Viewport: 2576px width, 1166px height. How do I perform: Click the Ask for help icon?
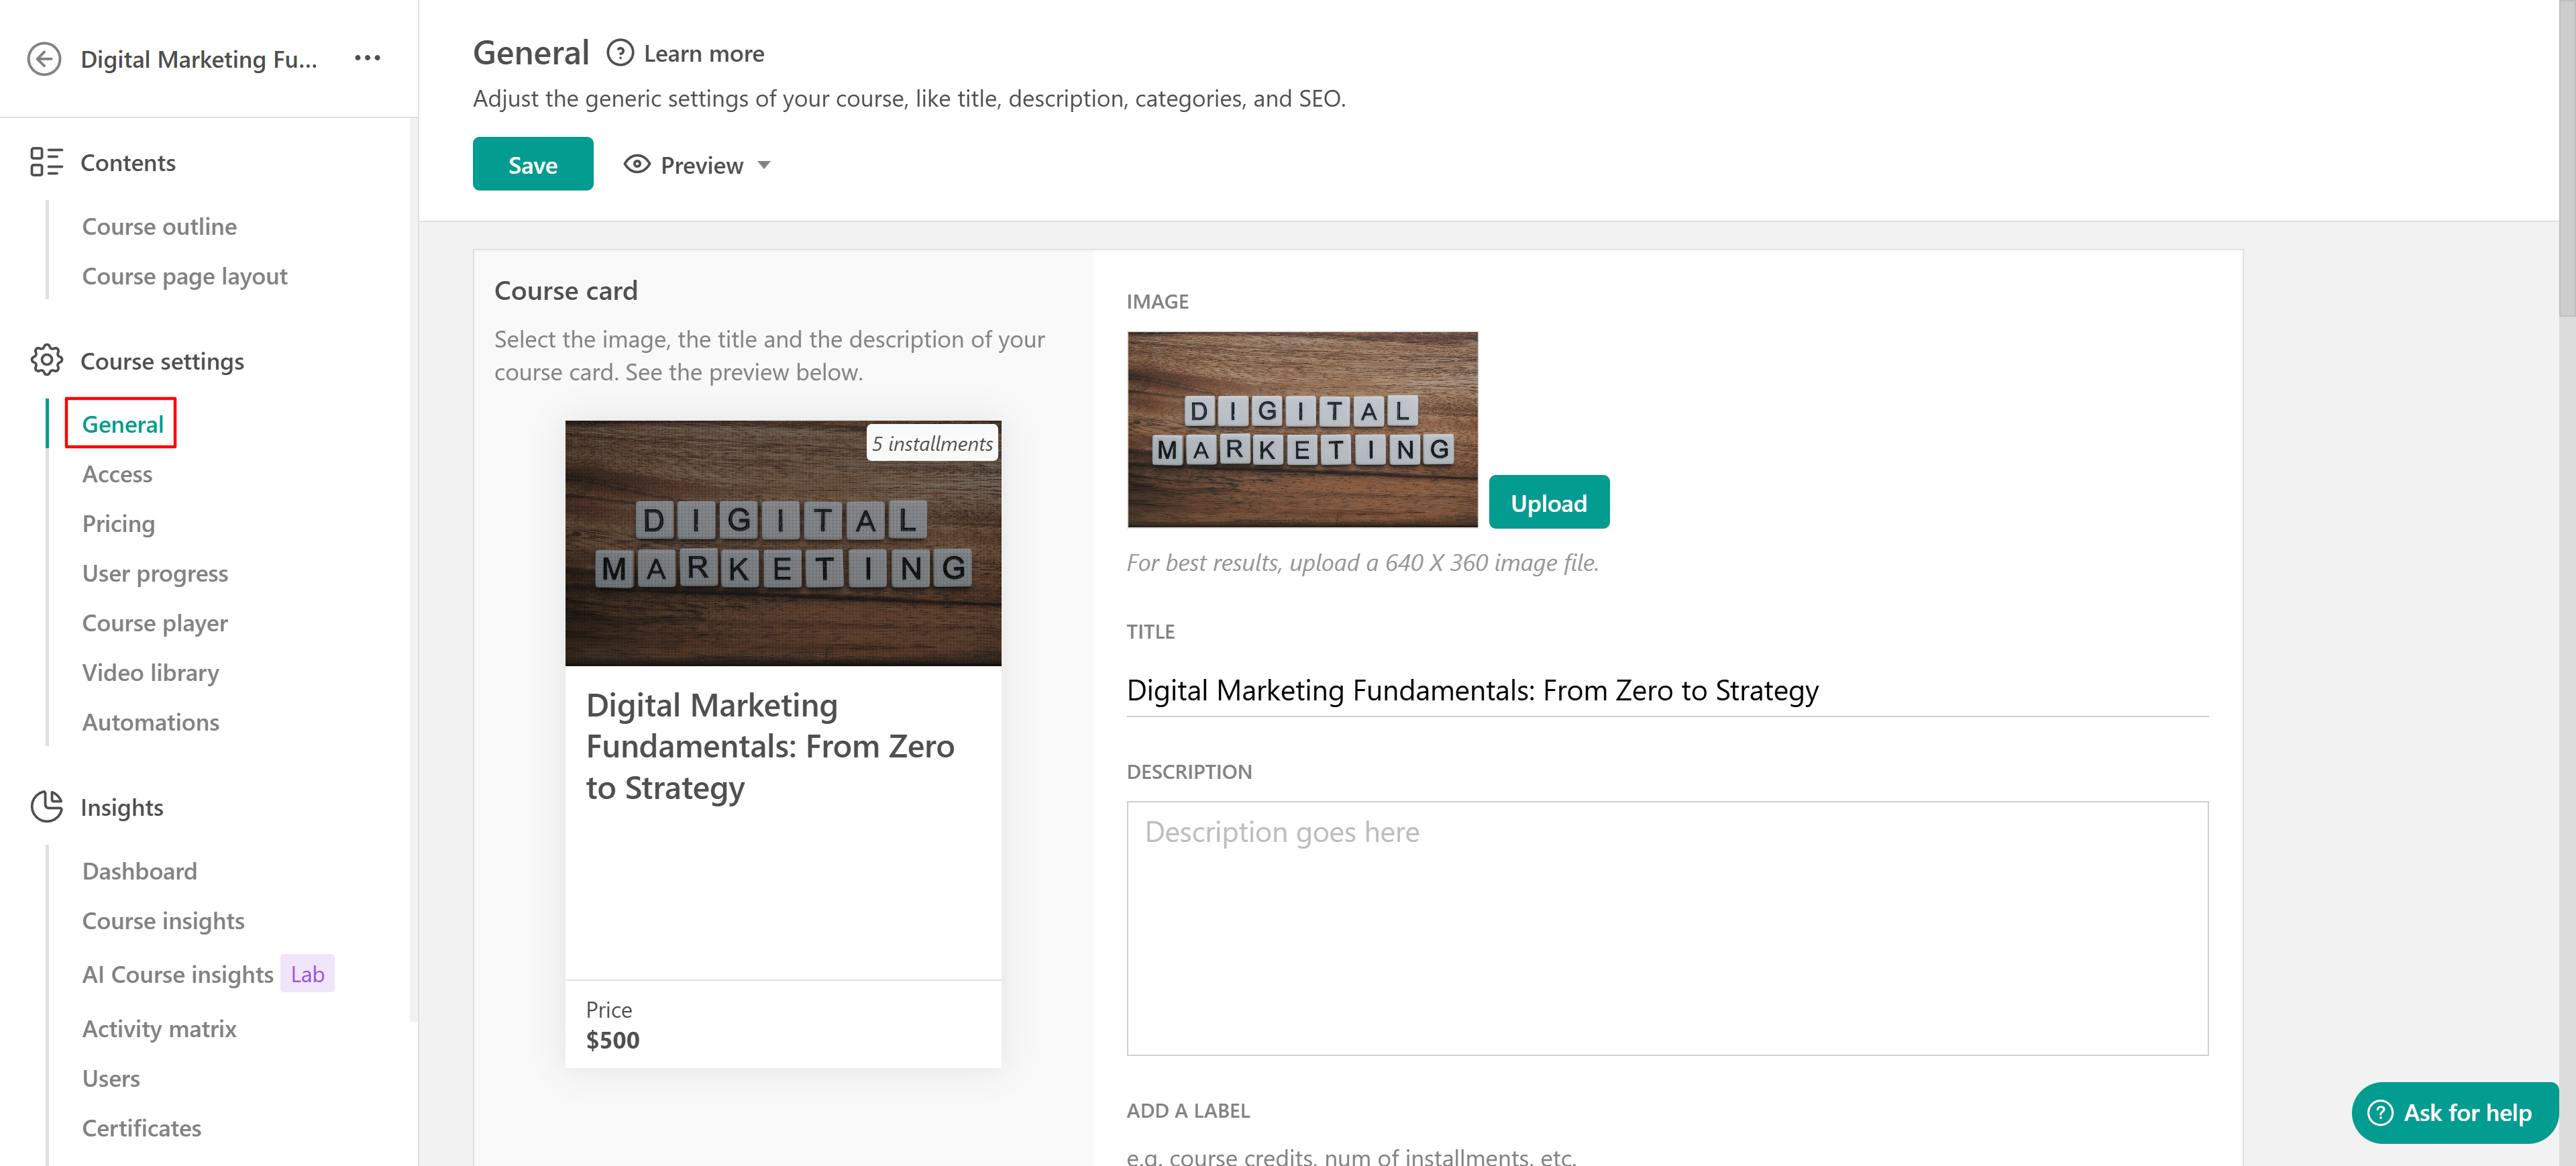[2380, 1112]
